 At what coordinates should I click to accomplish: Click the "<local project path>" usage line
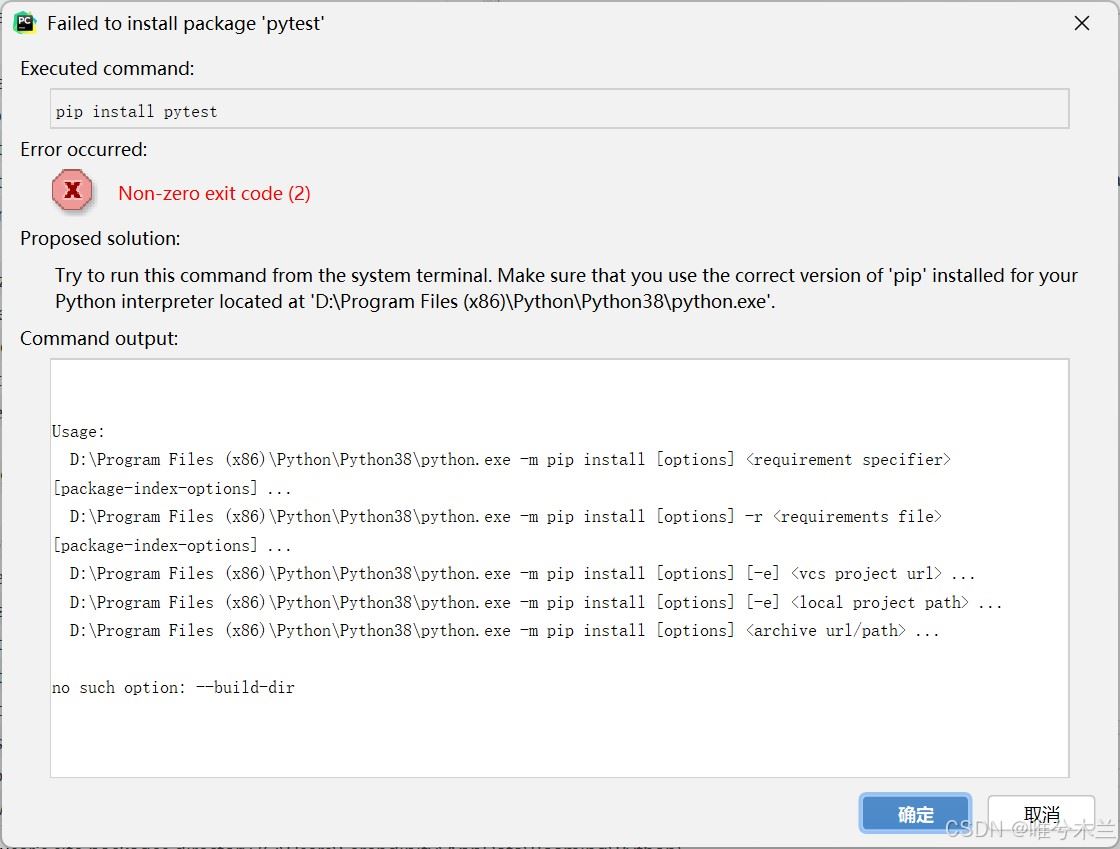click(x=535, y=603)
